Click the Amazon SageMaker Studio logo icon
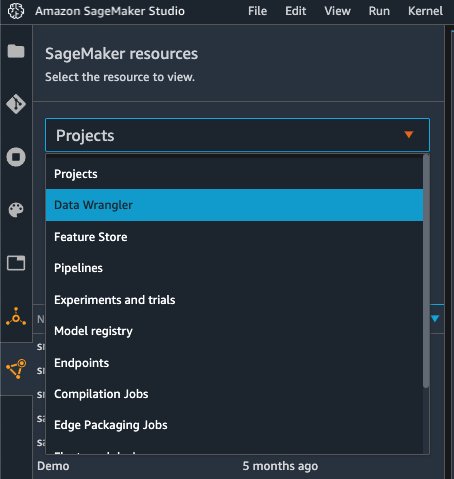Viewport: 454px width, 479px height. pyautogui.click(x=16, y=11)
